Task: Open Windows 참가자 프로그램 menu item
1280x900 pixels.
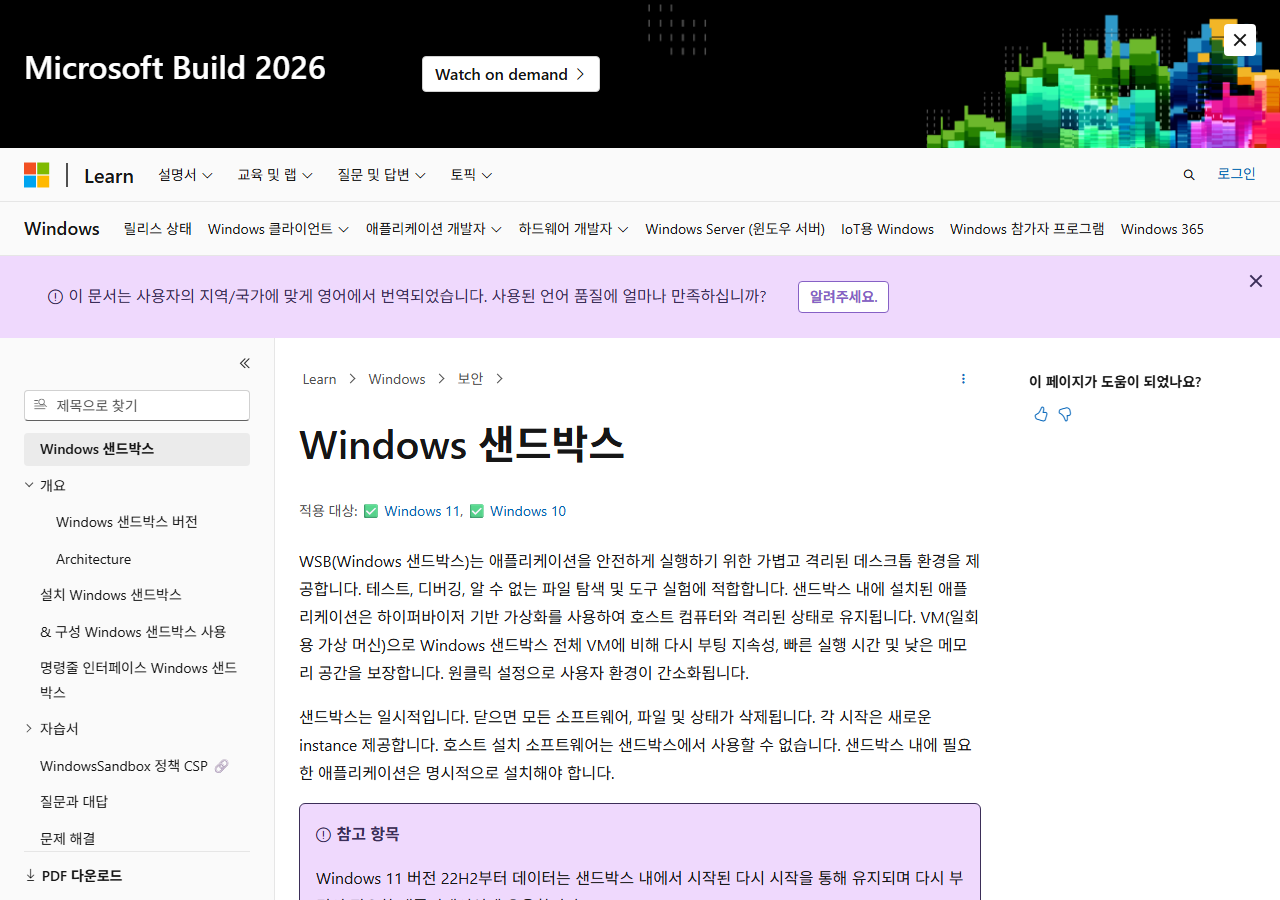Action: 1027,229
